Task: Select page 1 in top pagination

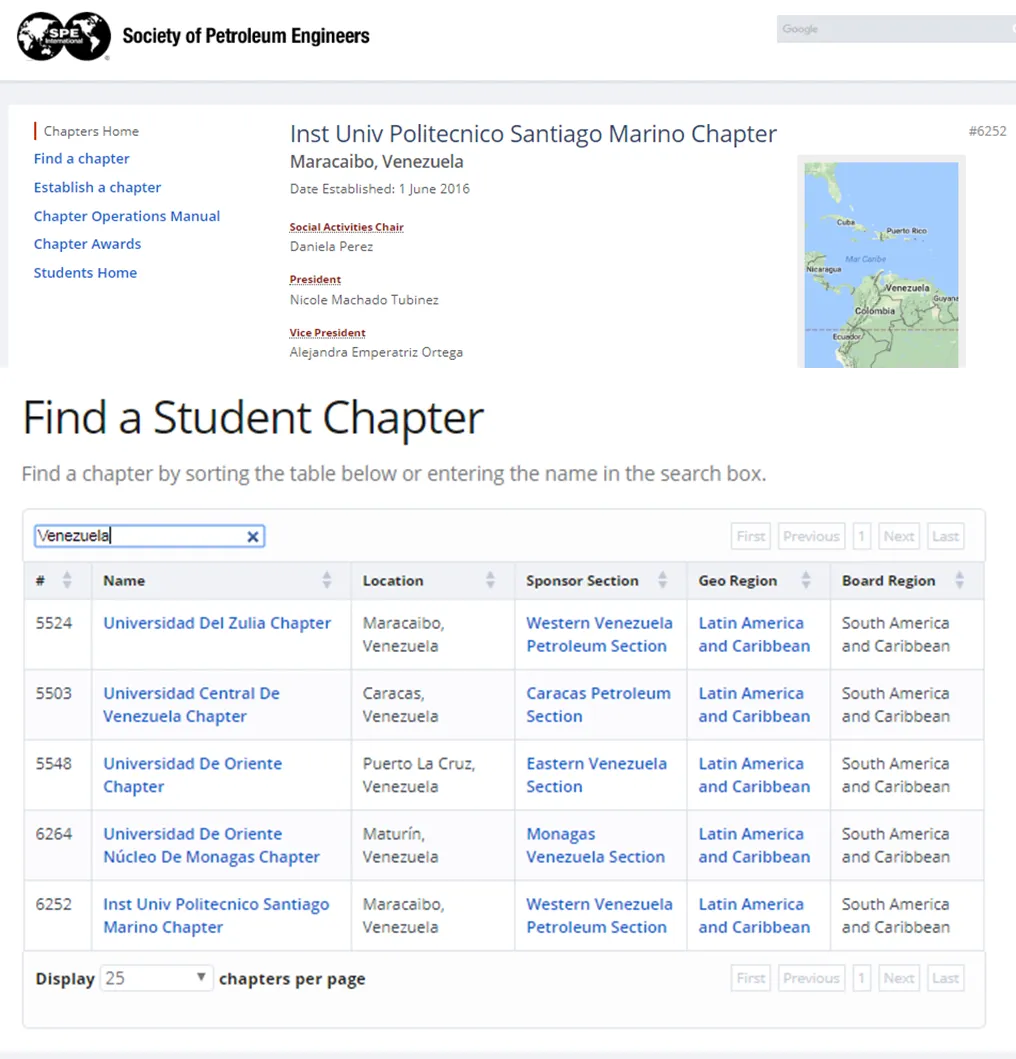Action: [861, 536]
